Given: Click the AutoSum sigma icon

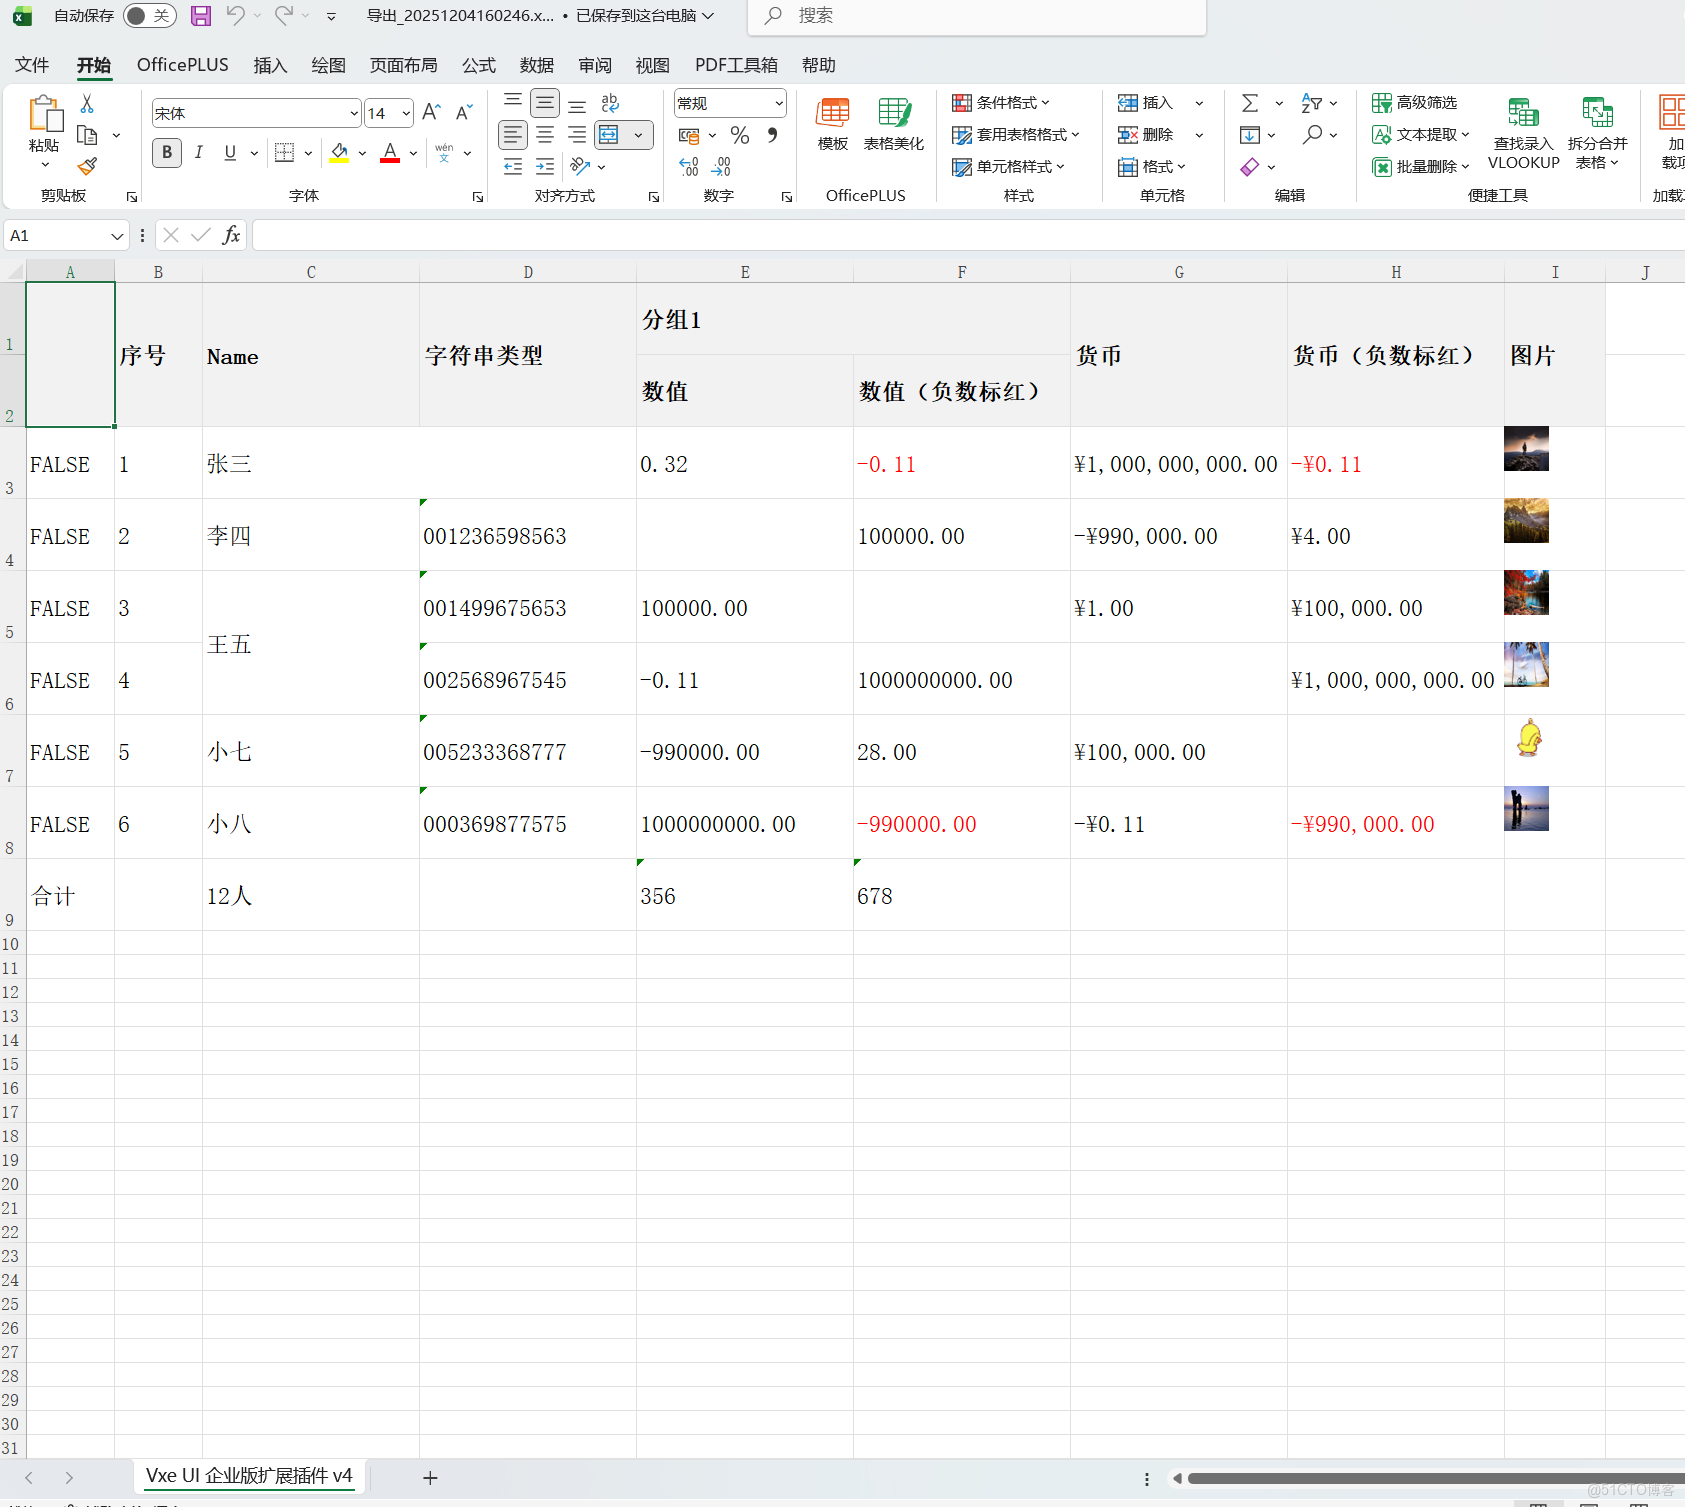Looking at the screenshot, I should [1250, 103].
